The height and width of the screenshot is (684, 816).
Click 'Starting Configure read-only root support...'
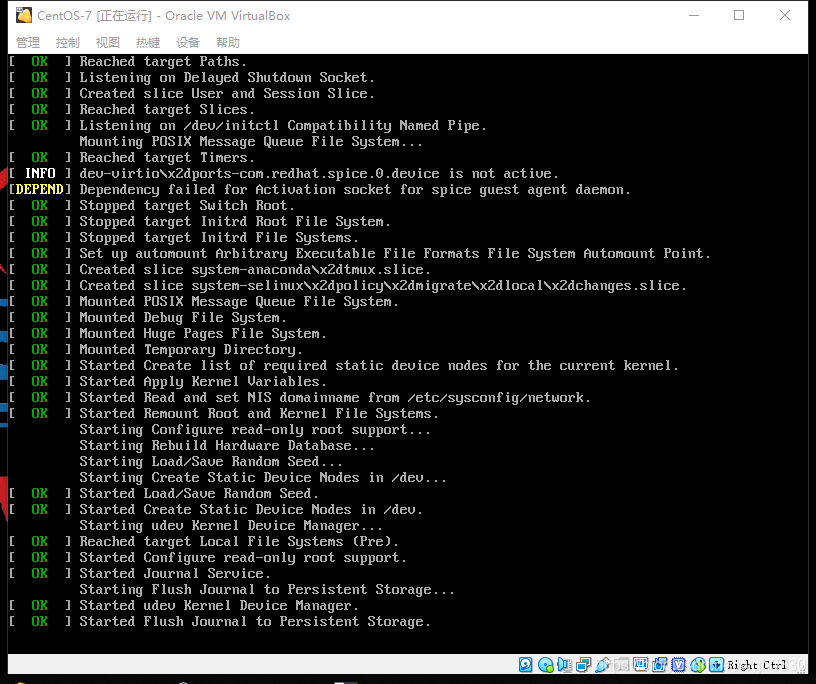coord(255,430)
